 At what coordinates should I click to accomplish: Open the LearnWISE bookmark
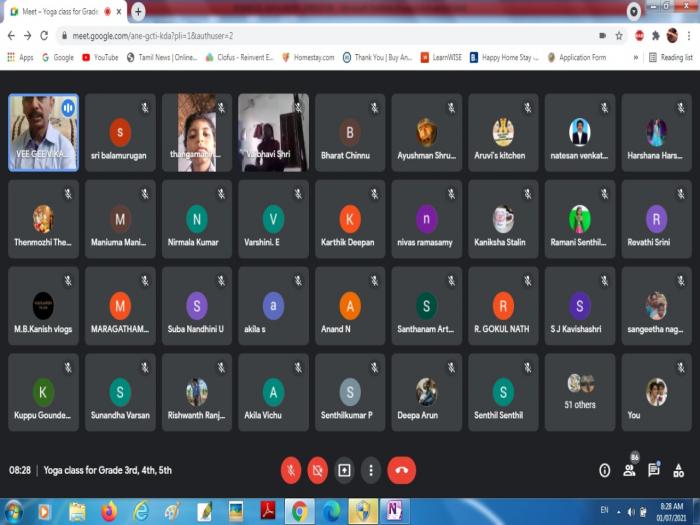pyautogui.click(x=441, y=57)
